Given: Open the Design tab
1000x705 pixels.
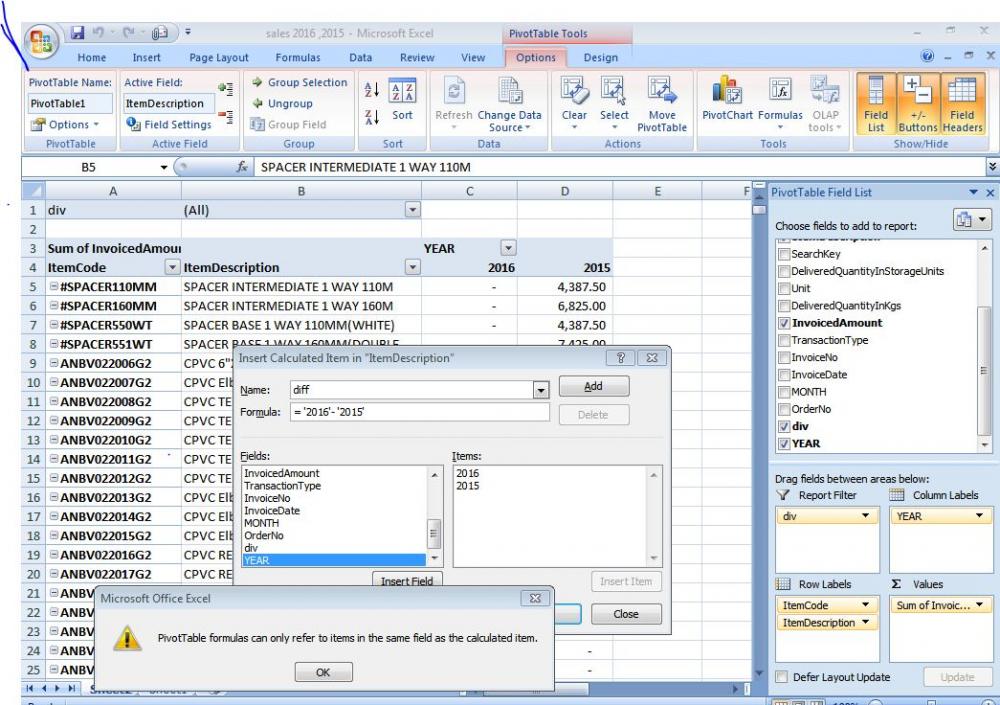Looking at the screenshot, I should tap(601, 57).
